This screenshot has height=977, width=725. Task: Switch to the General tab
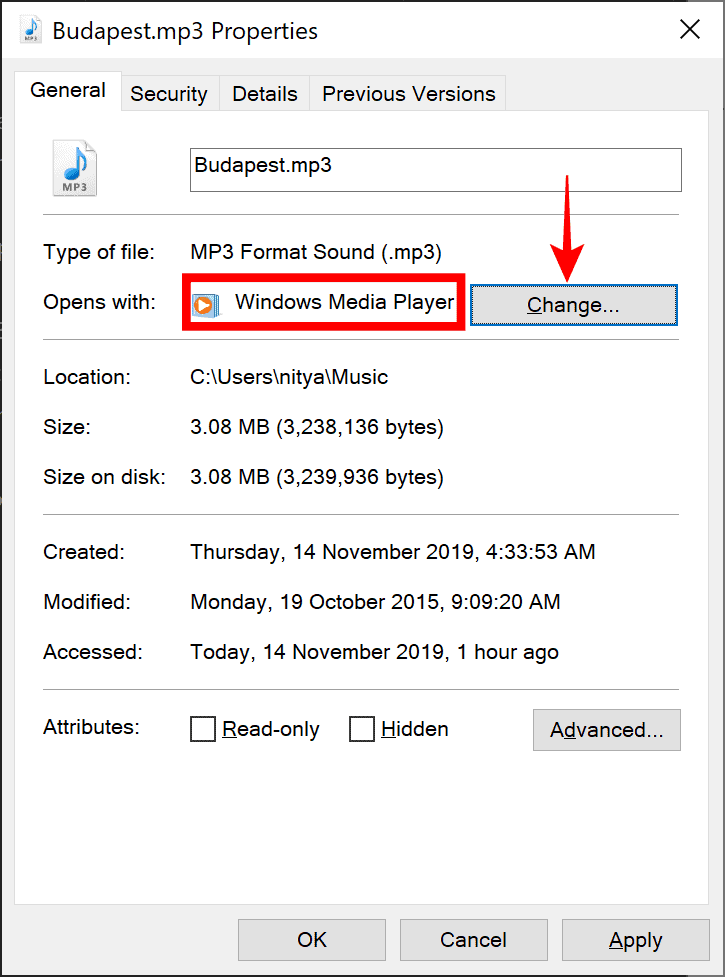pos(68,90)
